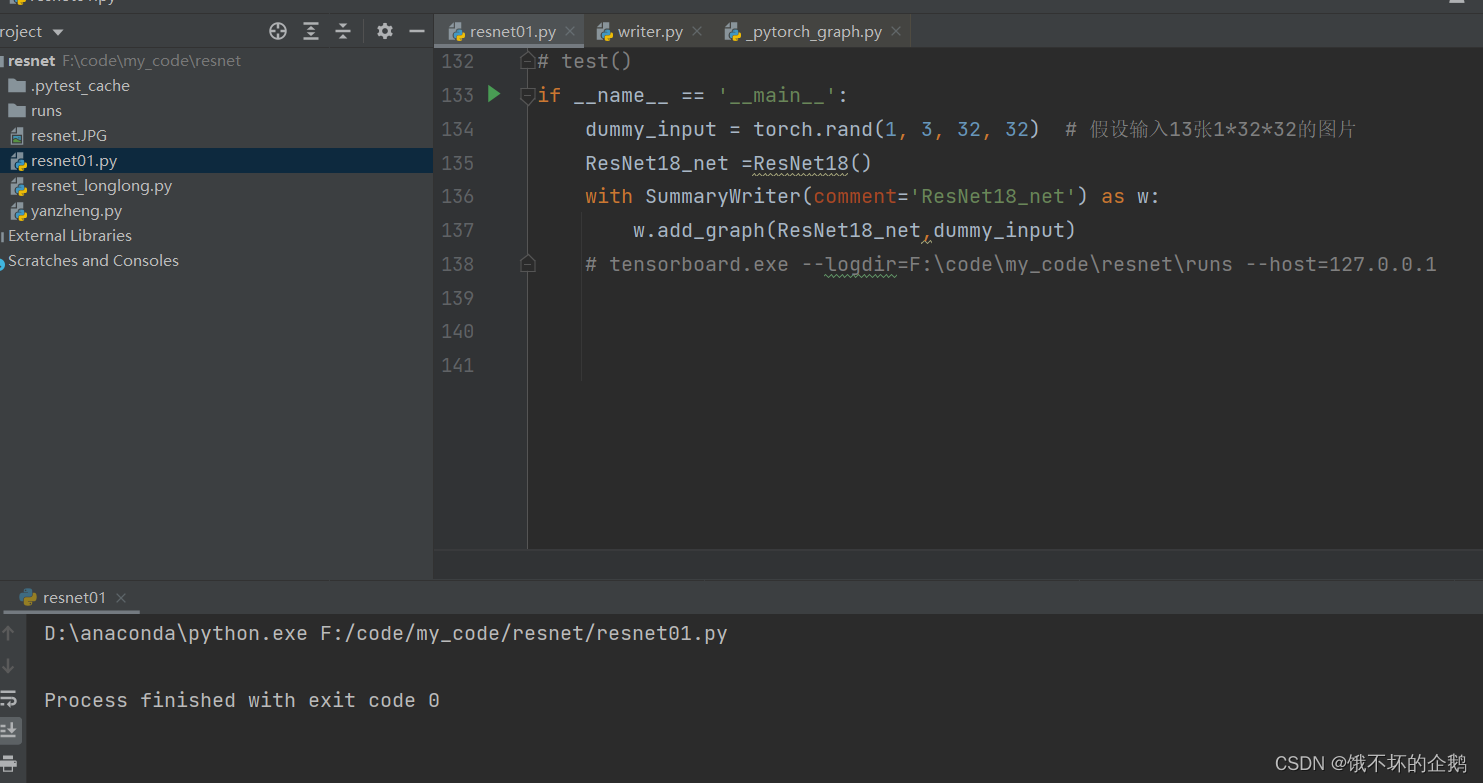
Task: Run the __main__ block from gutter arrow
Action: click(494, 94)
